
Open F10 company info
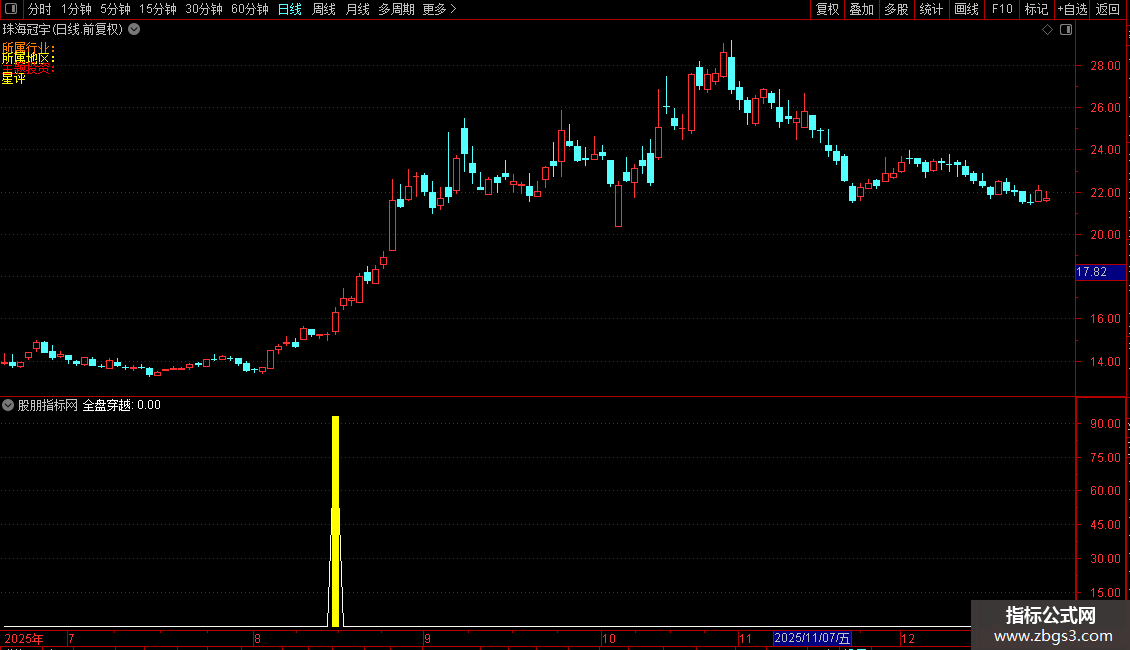click(x=1002, y=9)
